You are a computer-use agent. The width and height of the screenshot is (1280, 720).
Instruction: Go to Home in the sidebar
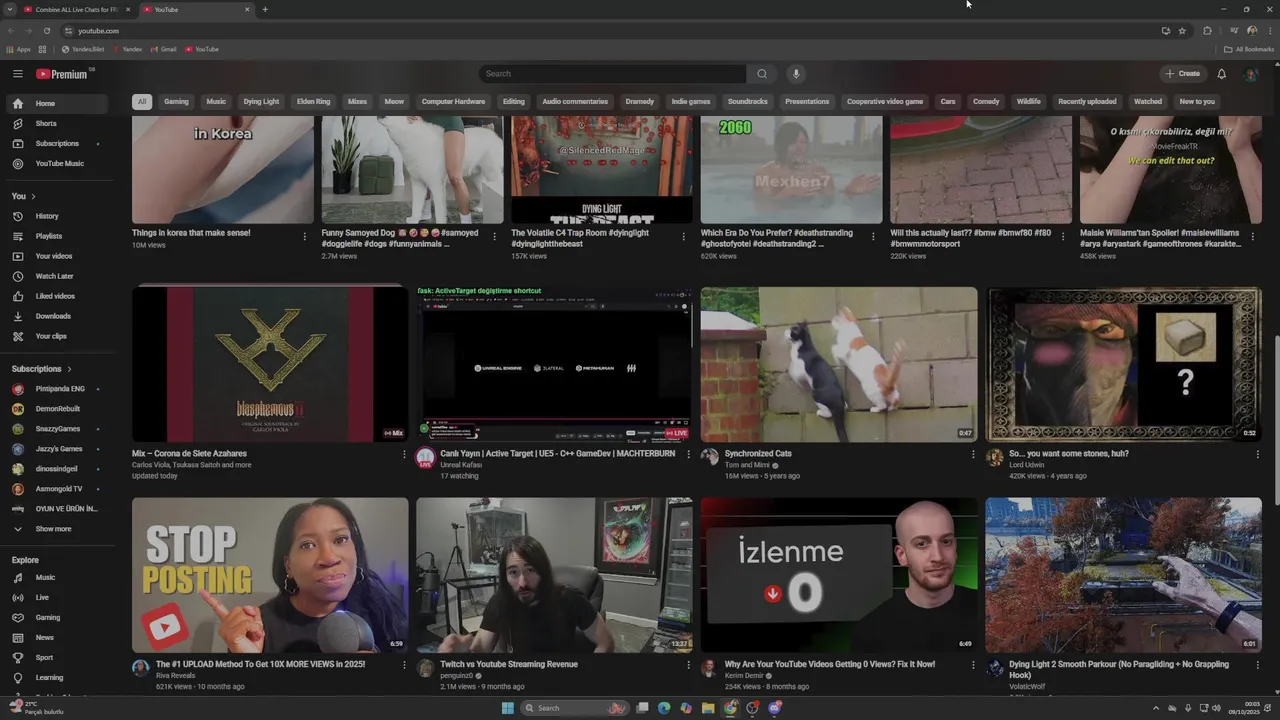tap(59, 103)
